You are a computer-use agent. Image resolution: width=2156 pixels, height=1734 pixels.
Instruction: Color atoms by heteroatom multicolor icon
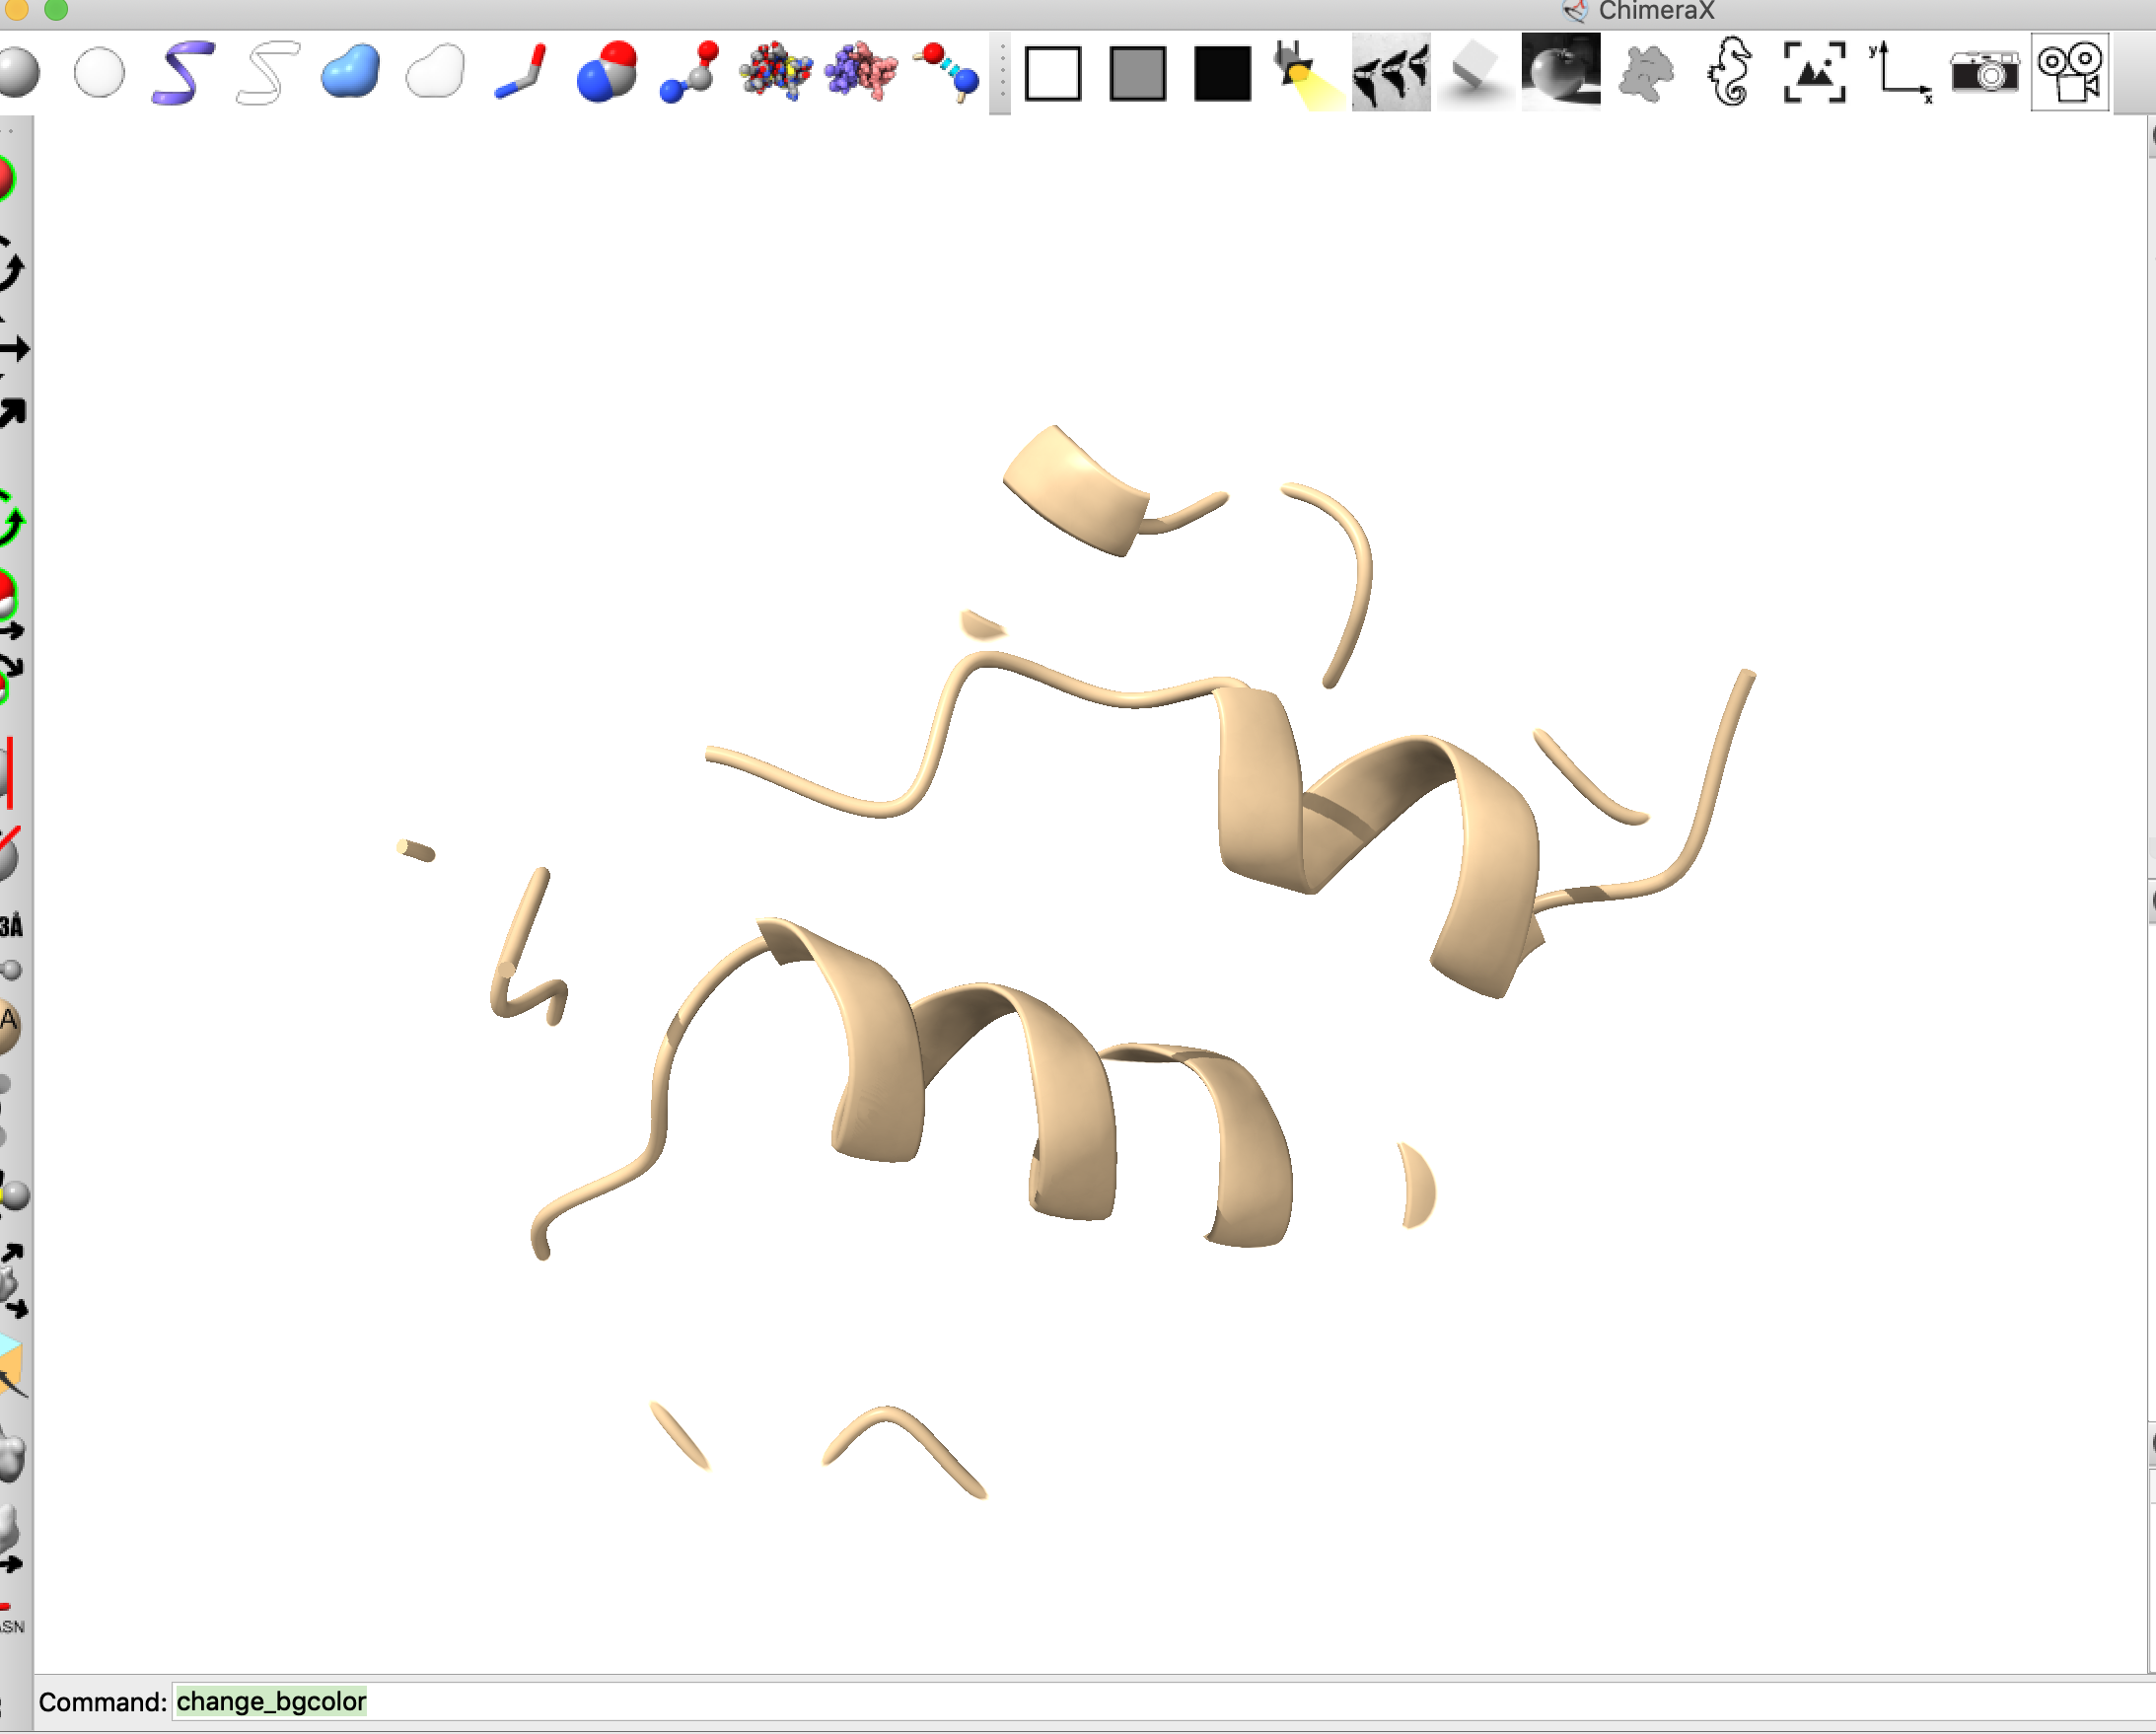(x=775, y=72)
